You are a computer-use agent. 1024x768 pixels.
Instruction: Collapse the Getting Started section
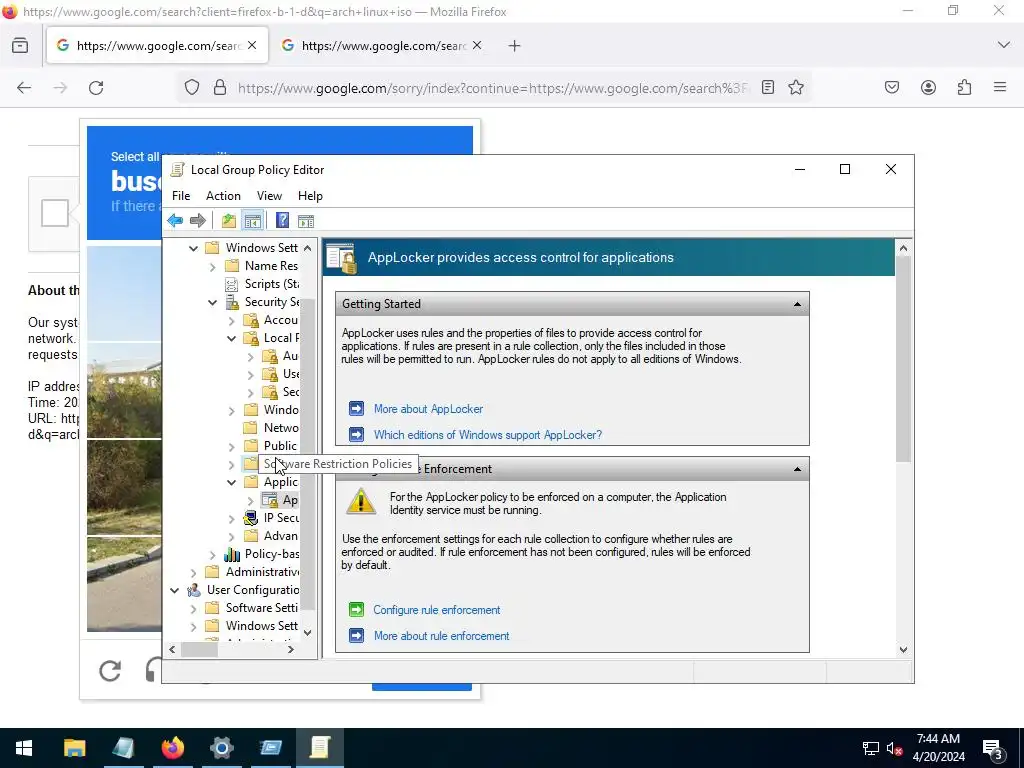pos(797,304)
